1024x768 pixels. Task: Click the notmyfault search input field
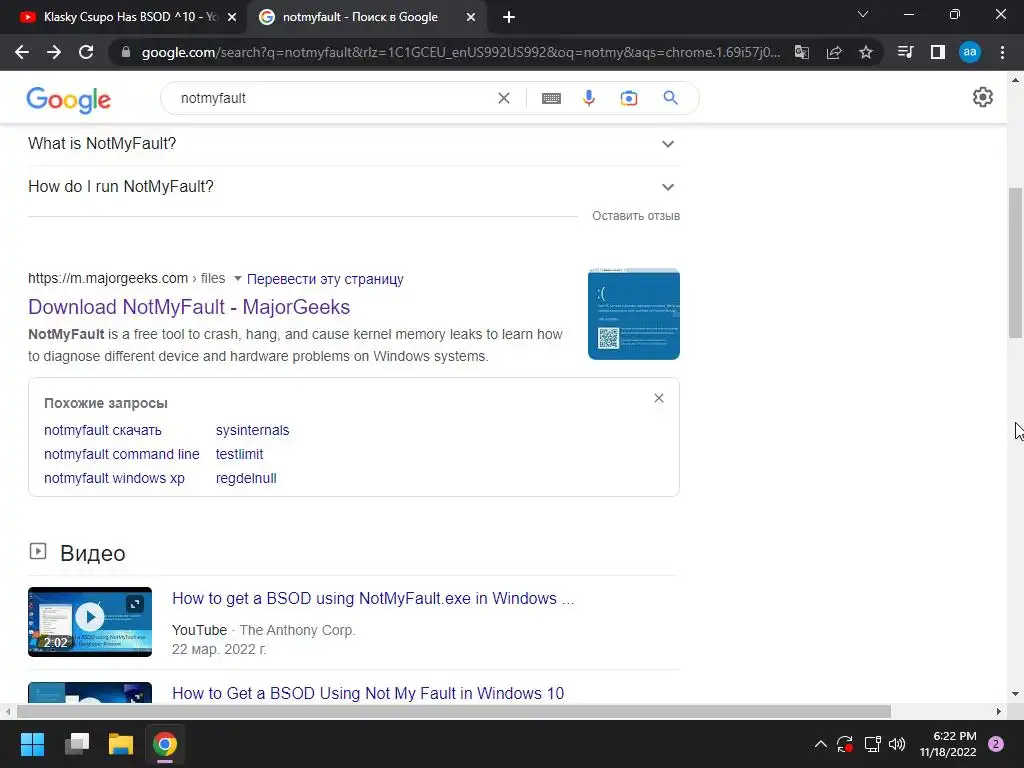pyautogui.click(x=333, y=98)
